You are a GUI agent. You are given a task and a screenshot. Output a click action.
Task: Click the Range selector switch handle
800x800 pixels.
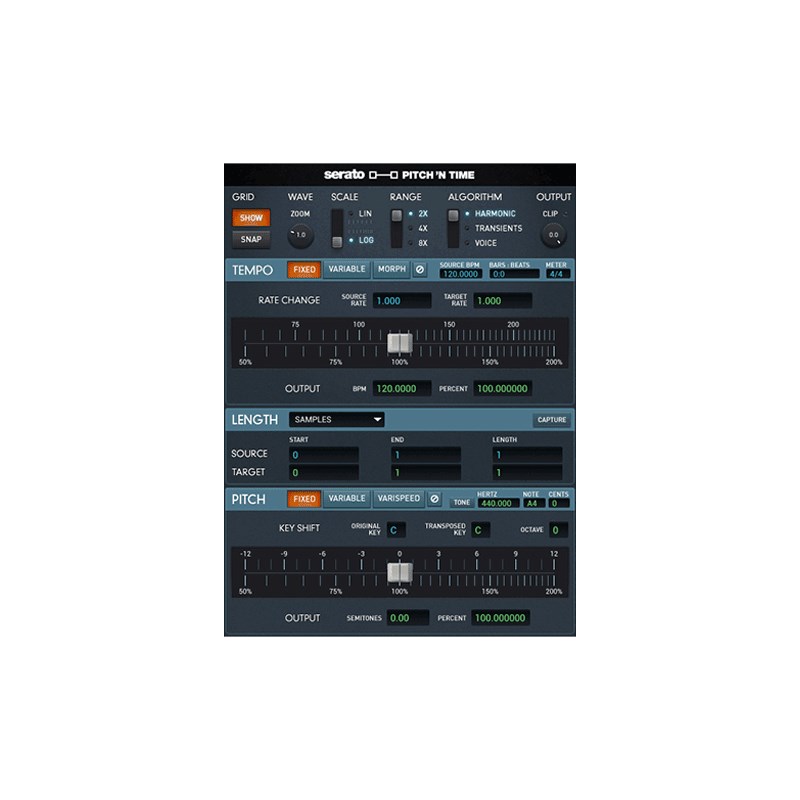[397, 215]
